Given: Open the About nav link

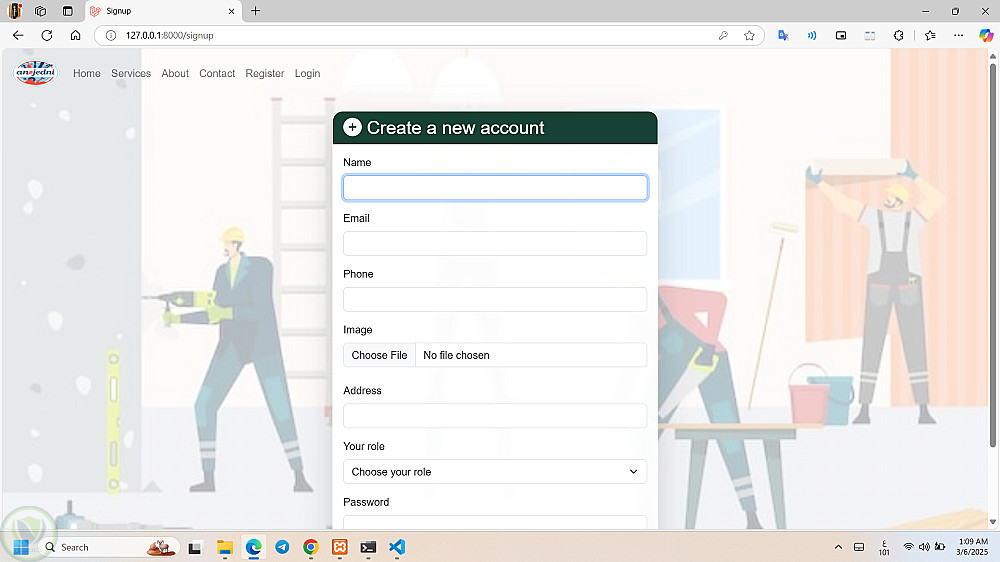Looking at the screenshot, I should [x=175, y=73].
